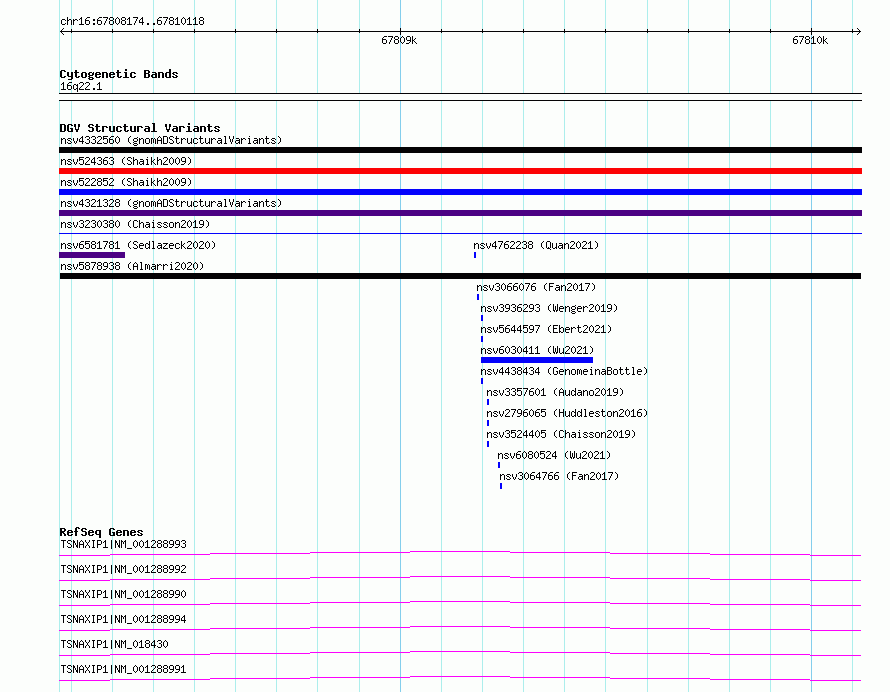The image size is (890, 692).
Task: Select variant nsv6080524 (Wu2021) label
Action: pos(554,455)
